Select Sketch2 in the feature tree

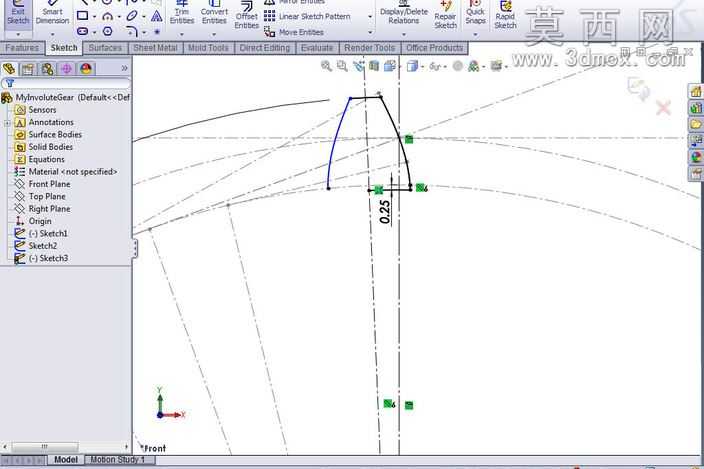[x=36, y=246]
